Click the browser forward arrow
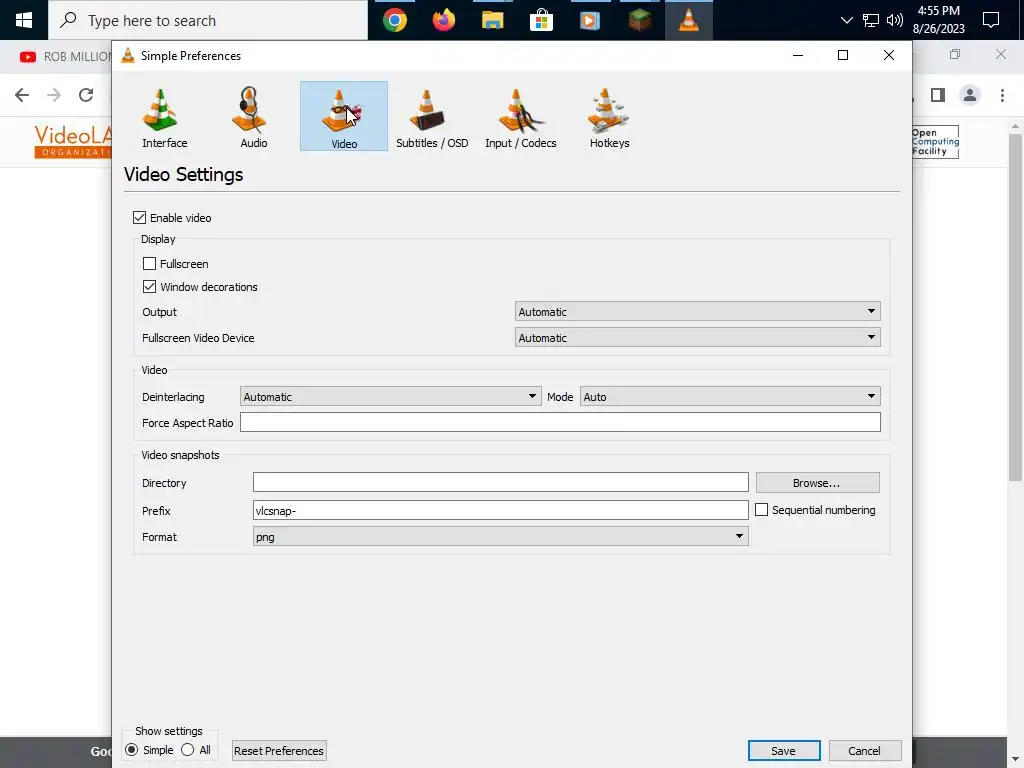1024x768 pixels. tap(54, 95)
